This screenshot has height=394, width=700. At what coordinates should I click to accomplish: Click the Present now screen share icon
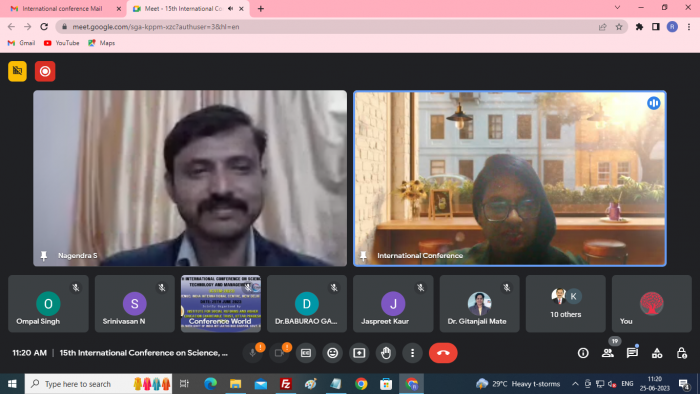(359, 353)
